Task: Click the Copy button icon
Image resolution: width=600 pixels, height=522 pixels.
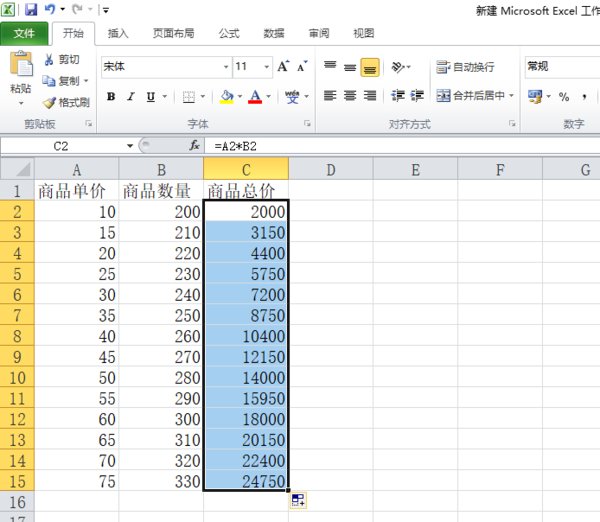Action: [x=49, y=81]
